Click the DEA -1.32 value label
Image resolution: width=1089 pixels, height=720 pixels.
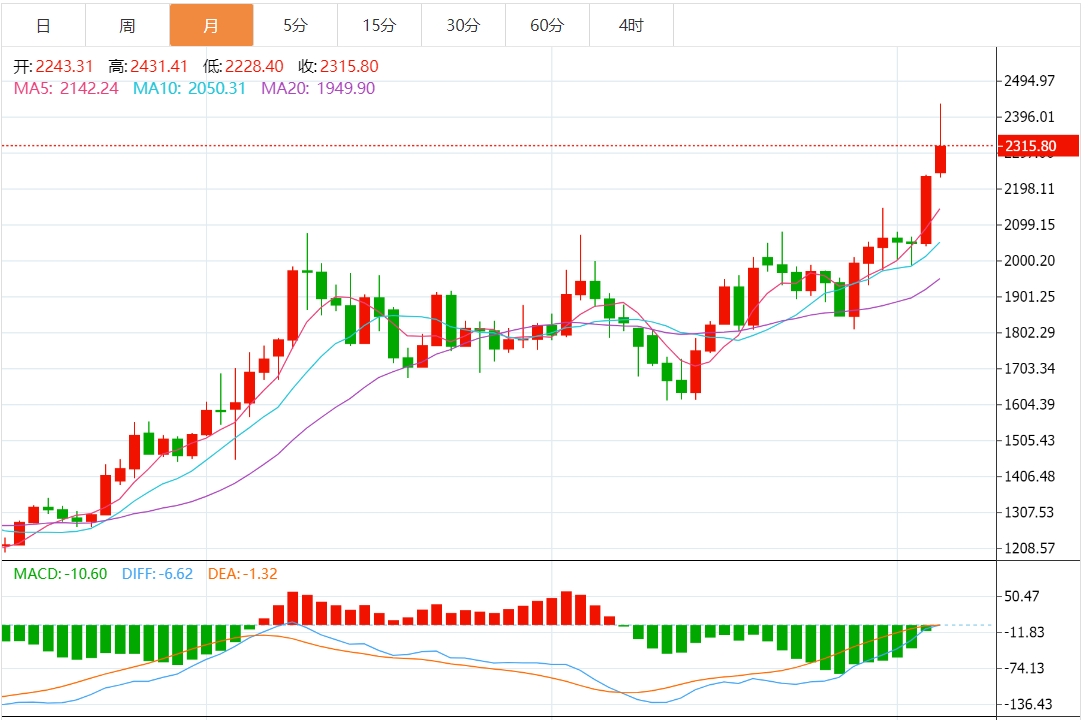242,574
